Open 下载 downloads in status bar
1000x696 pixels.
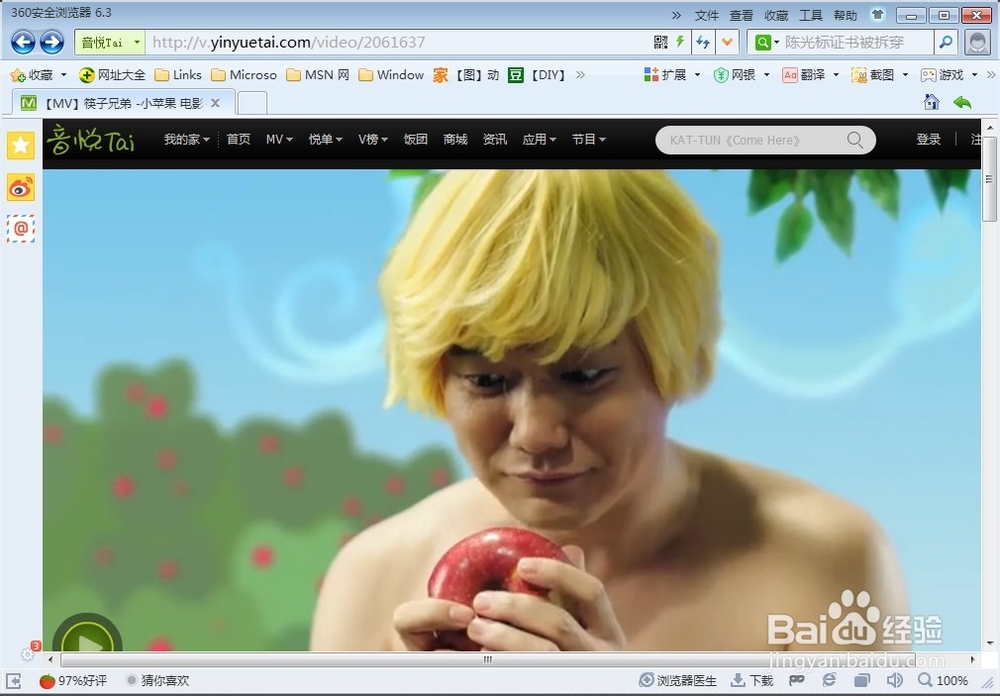(x=751, y=681)
